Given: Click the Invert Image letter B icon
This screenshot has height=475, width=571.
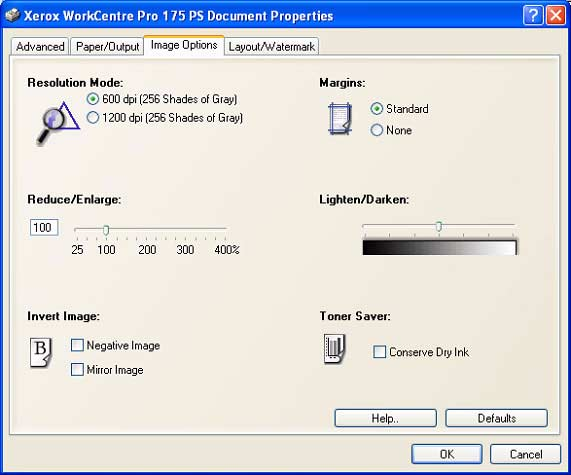Looking at the screenshot, I should 41,352.
